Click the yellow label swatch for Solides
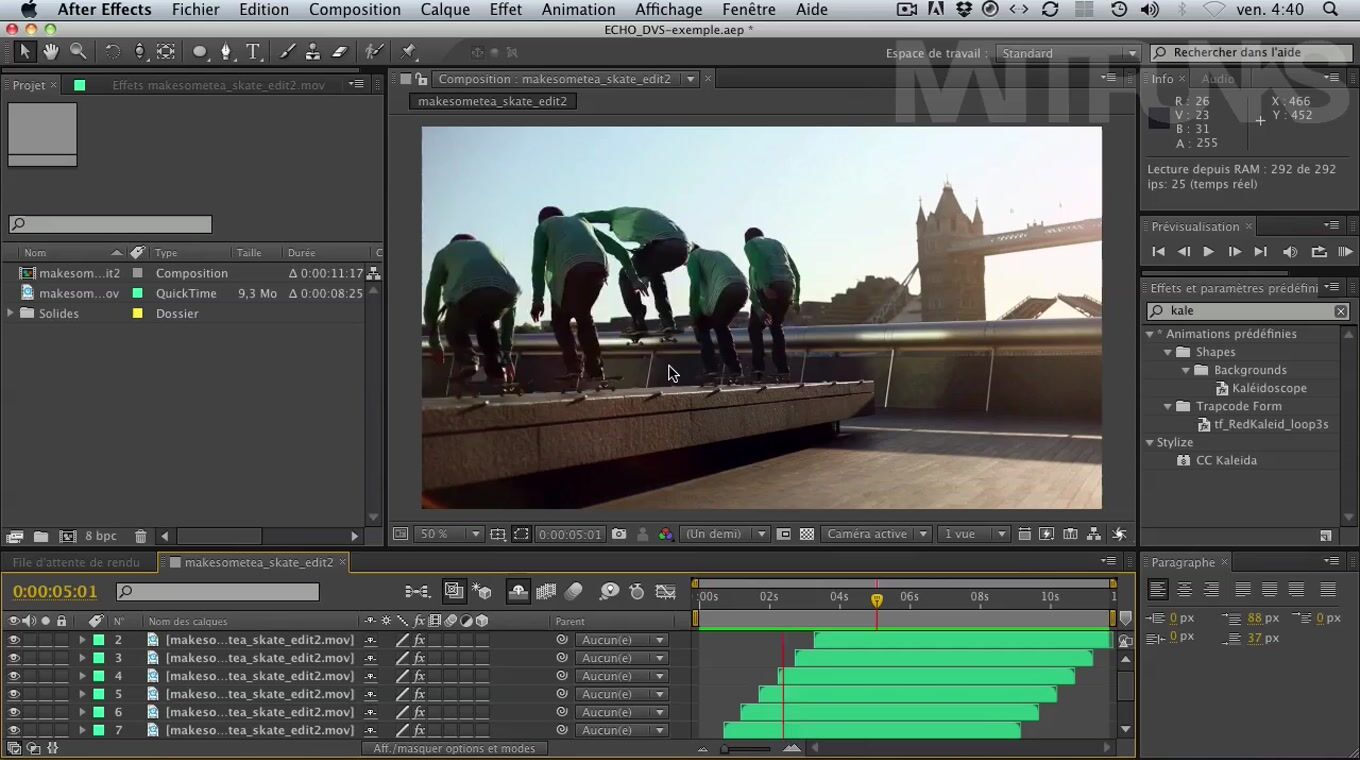The height and width of the screenshot is (760, 1360). click(x=138, y=314)
